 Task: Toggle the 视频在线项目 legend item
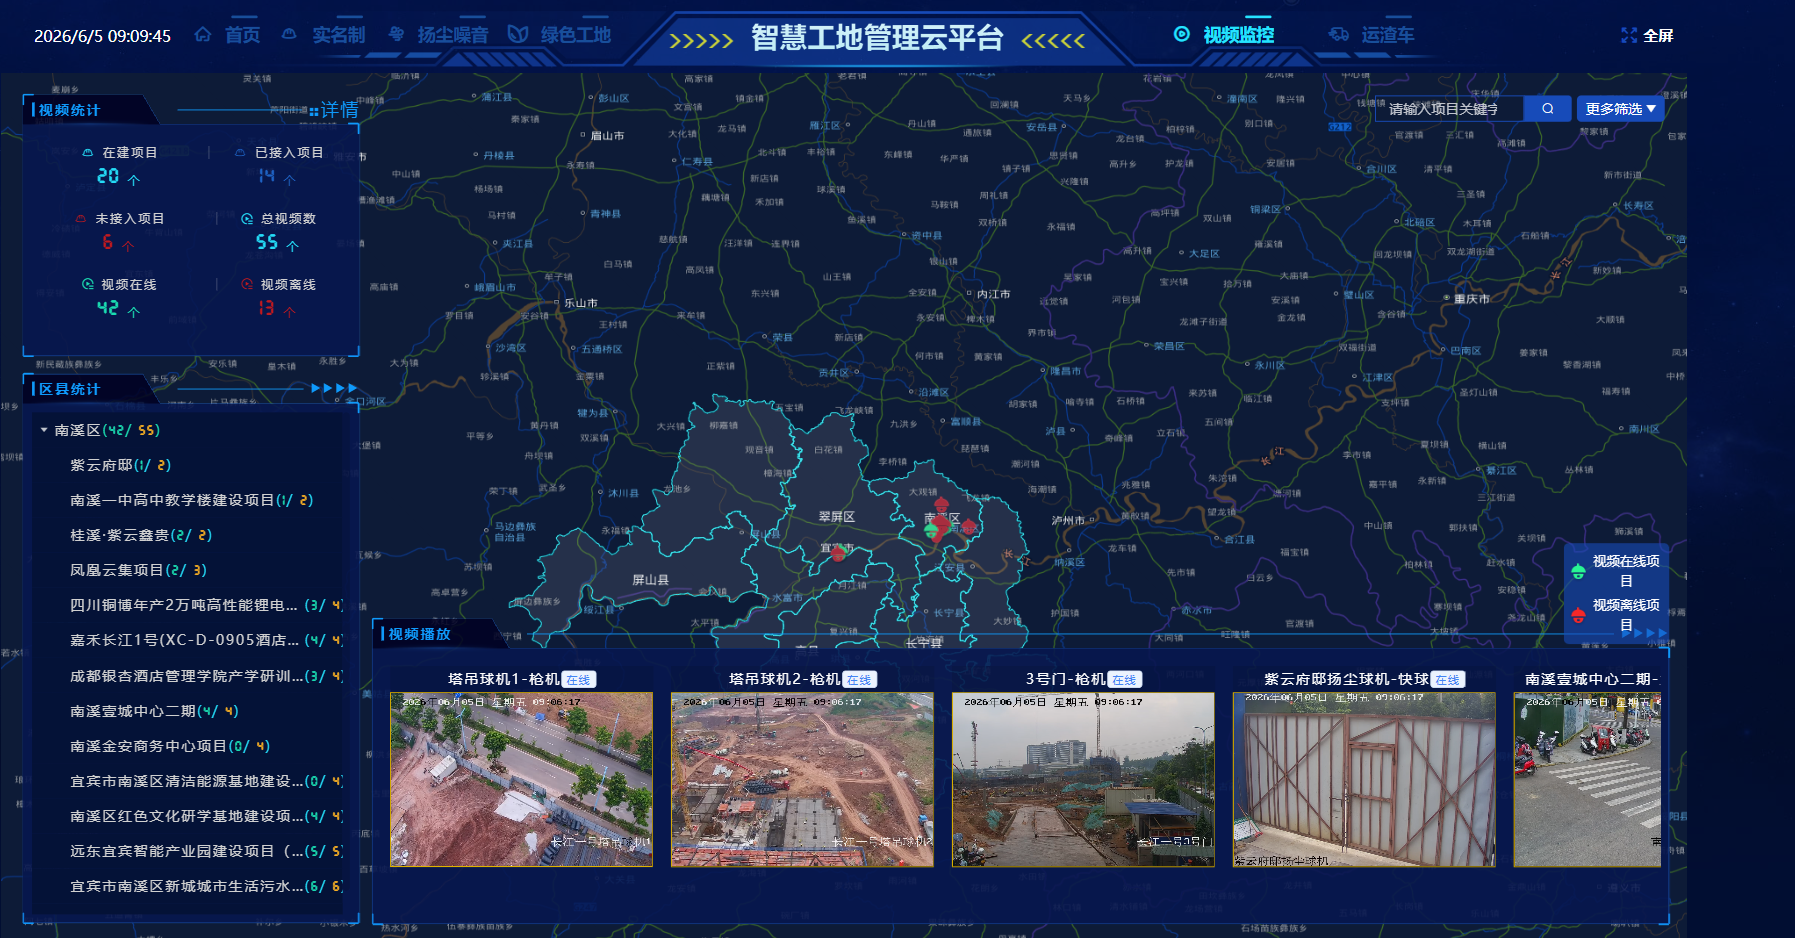[1615, 571]
